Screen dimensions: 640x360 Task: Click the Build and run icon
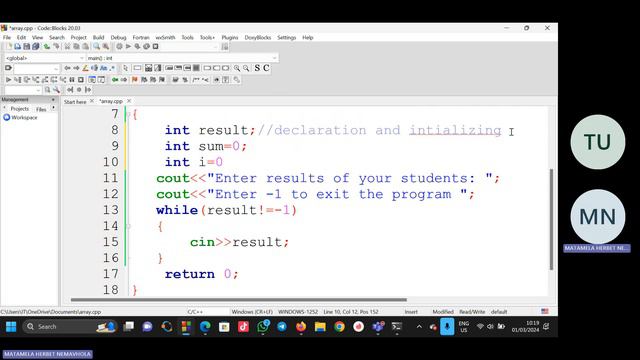click(x=137, y=47)
